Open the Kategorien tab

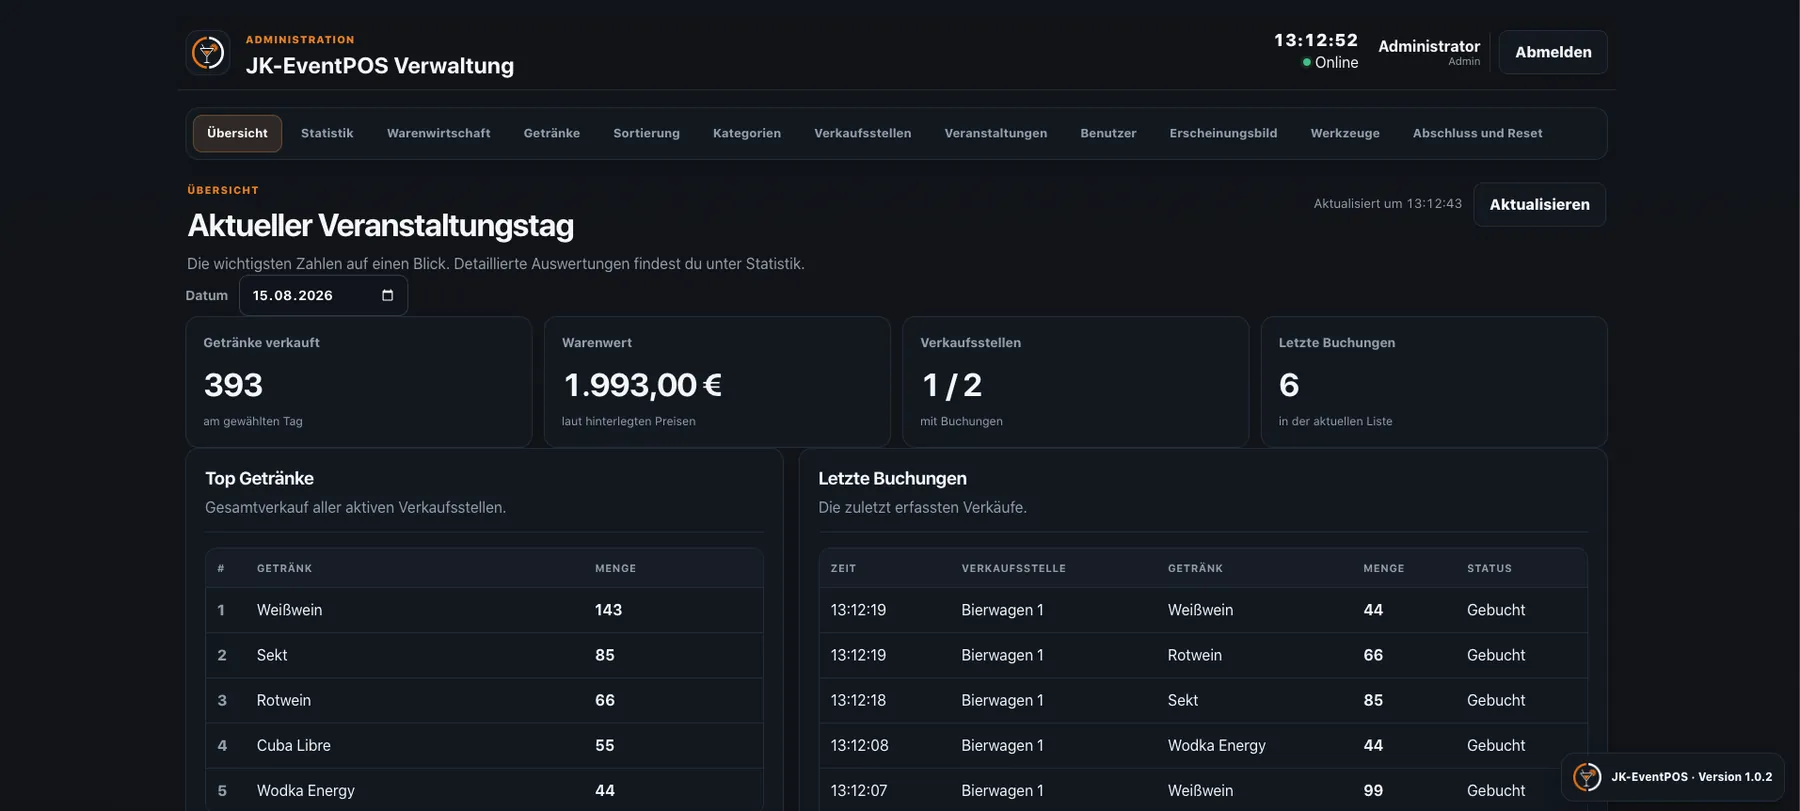pos(747,133)
